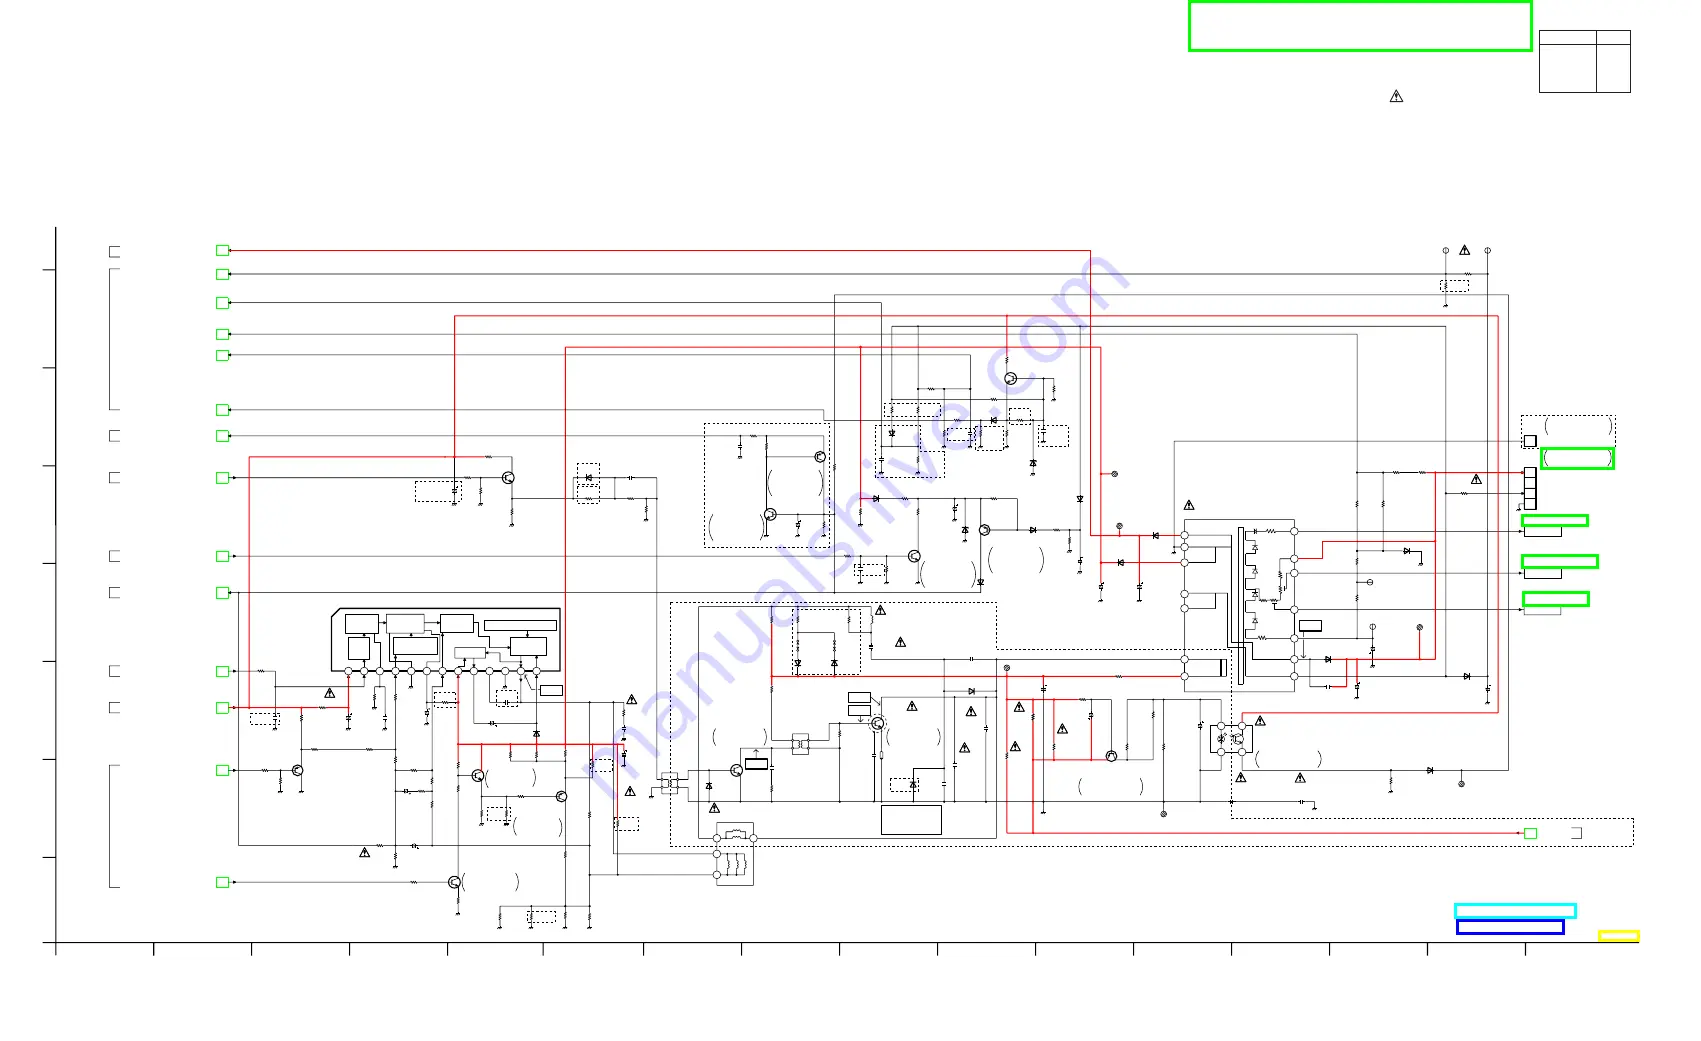Click the transformer core bars at right center

1241,606
